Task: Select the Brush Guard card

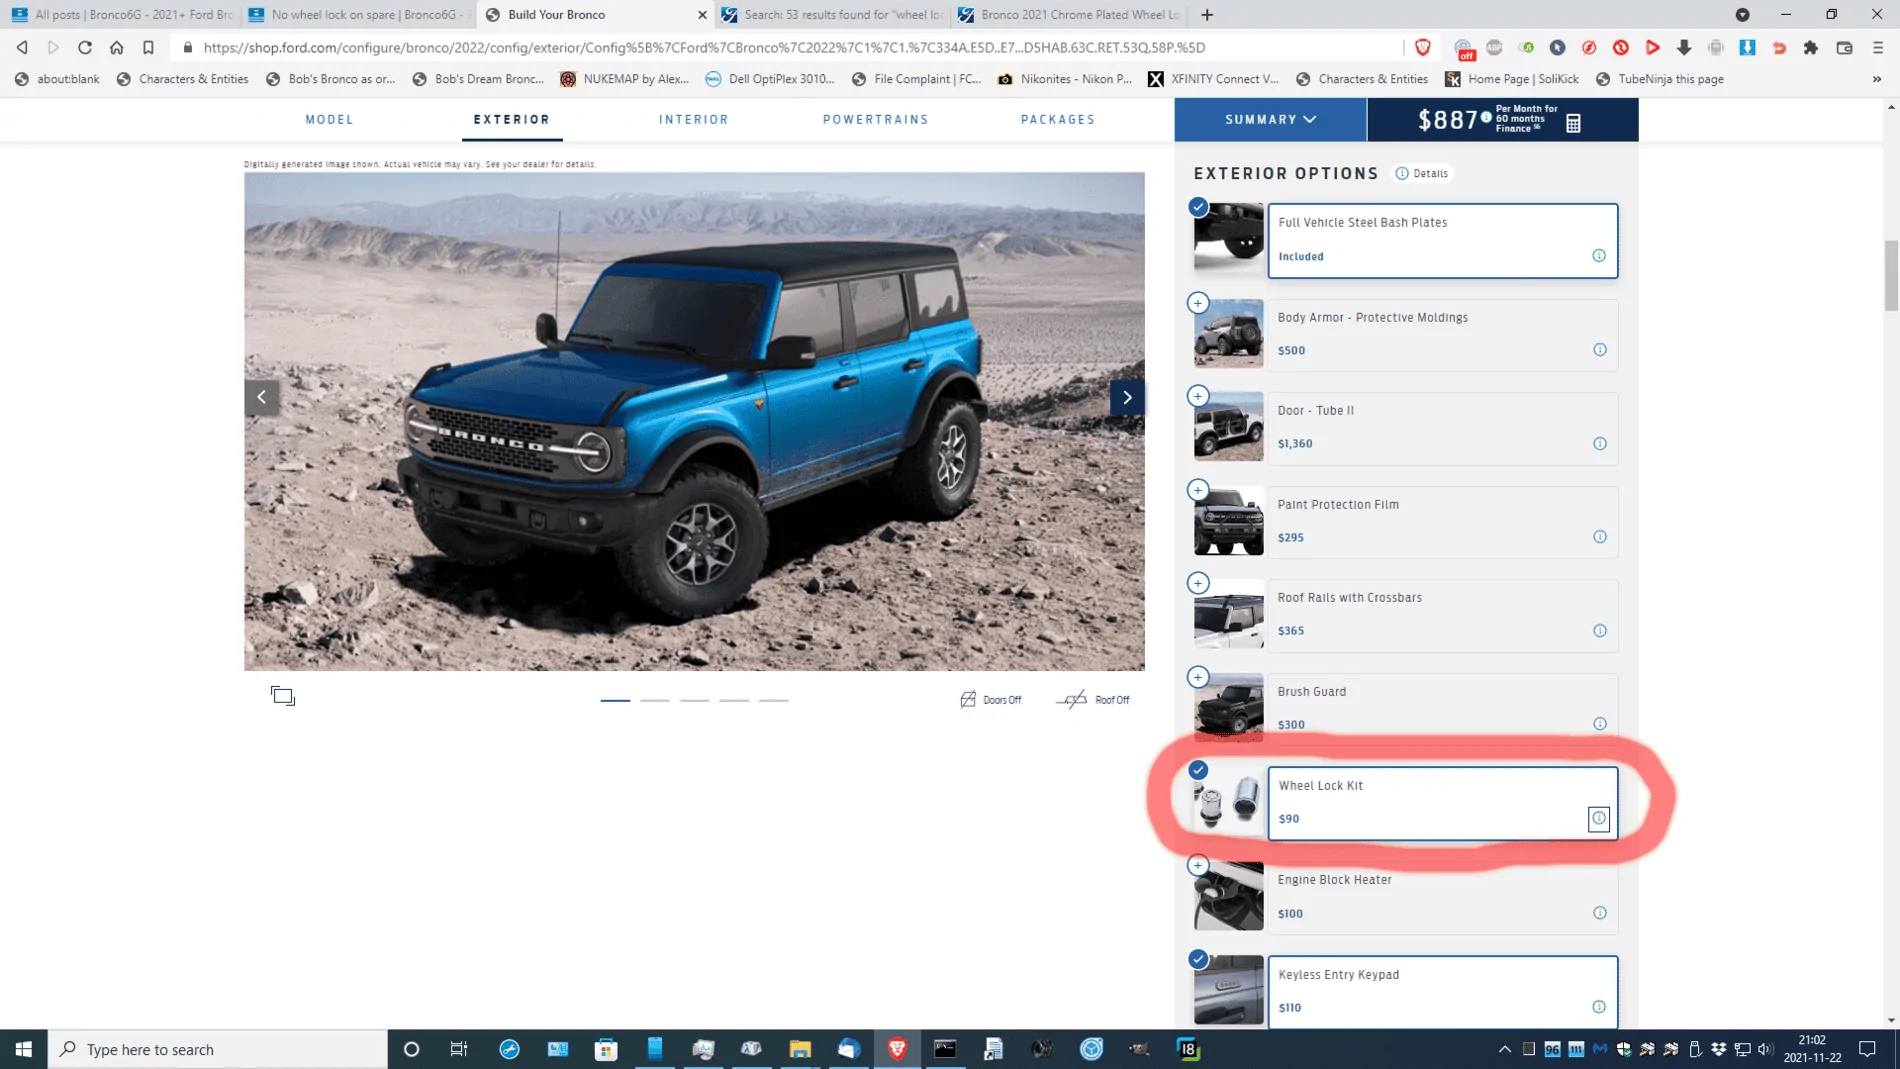Action: pos(1442,709)
